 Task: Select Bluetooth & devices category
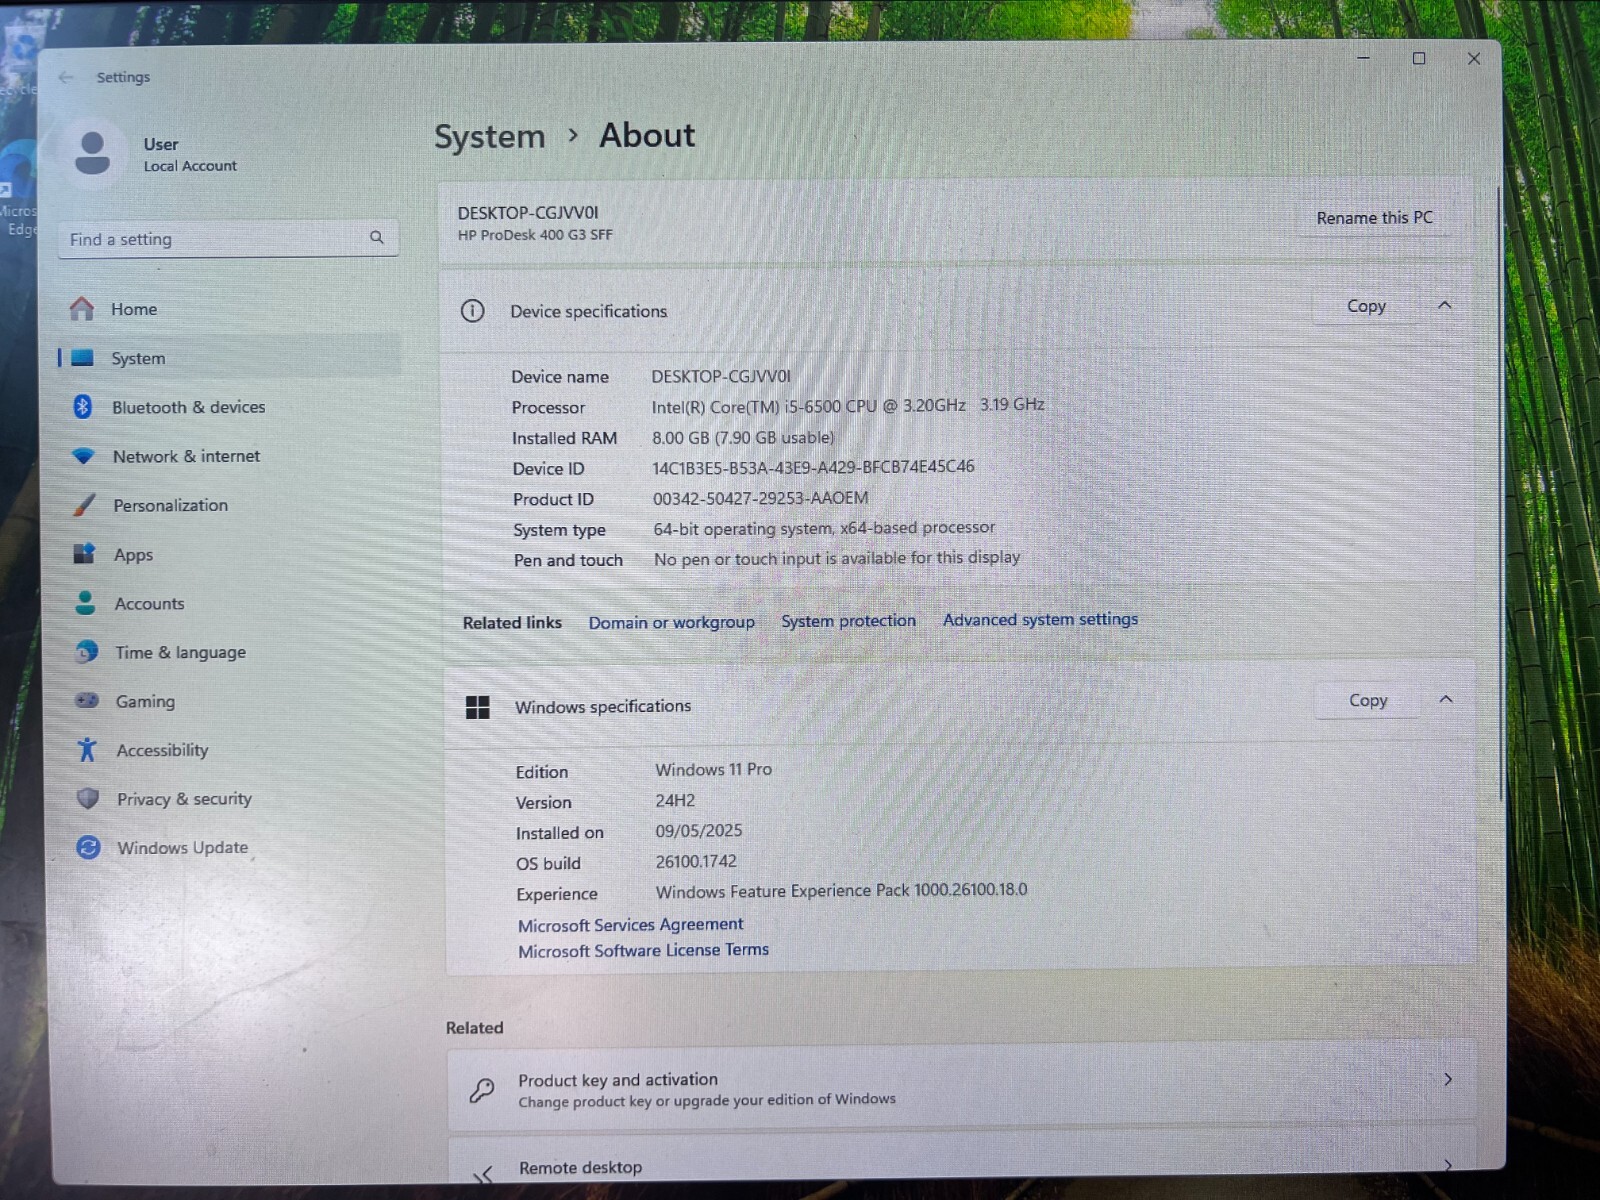coord(230,407)
